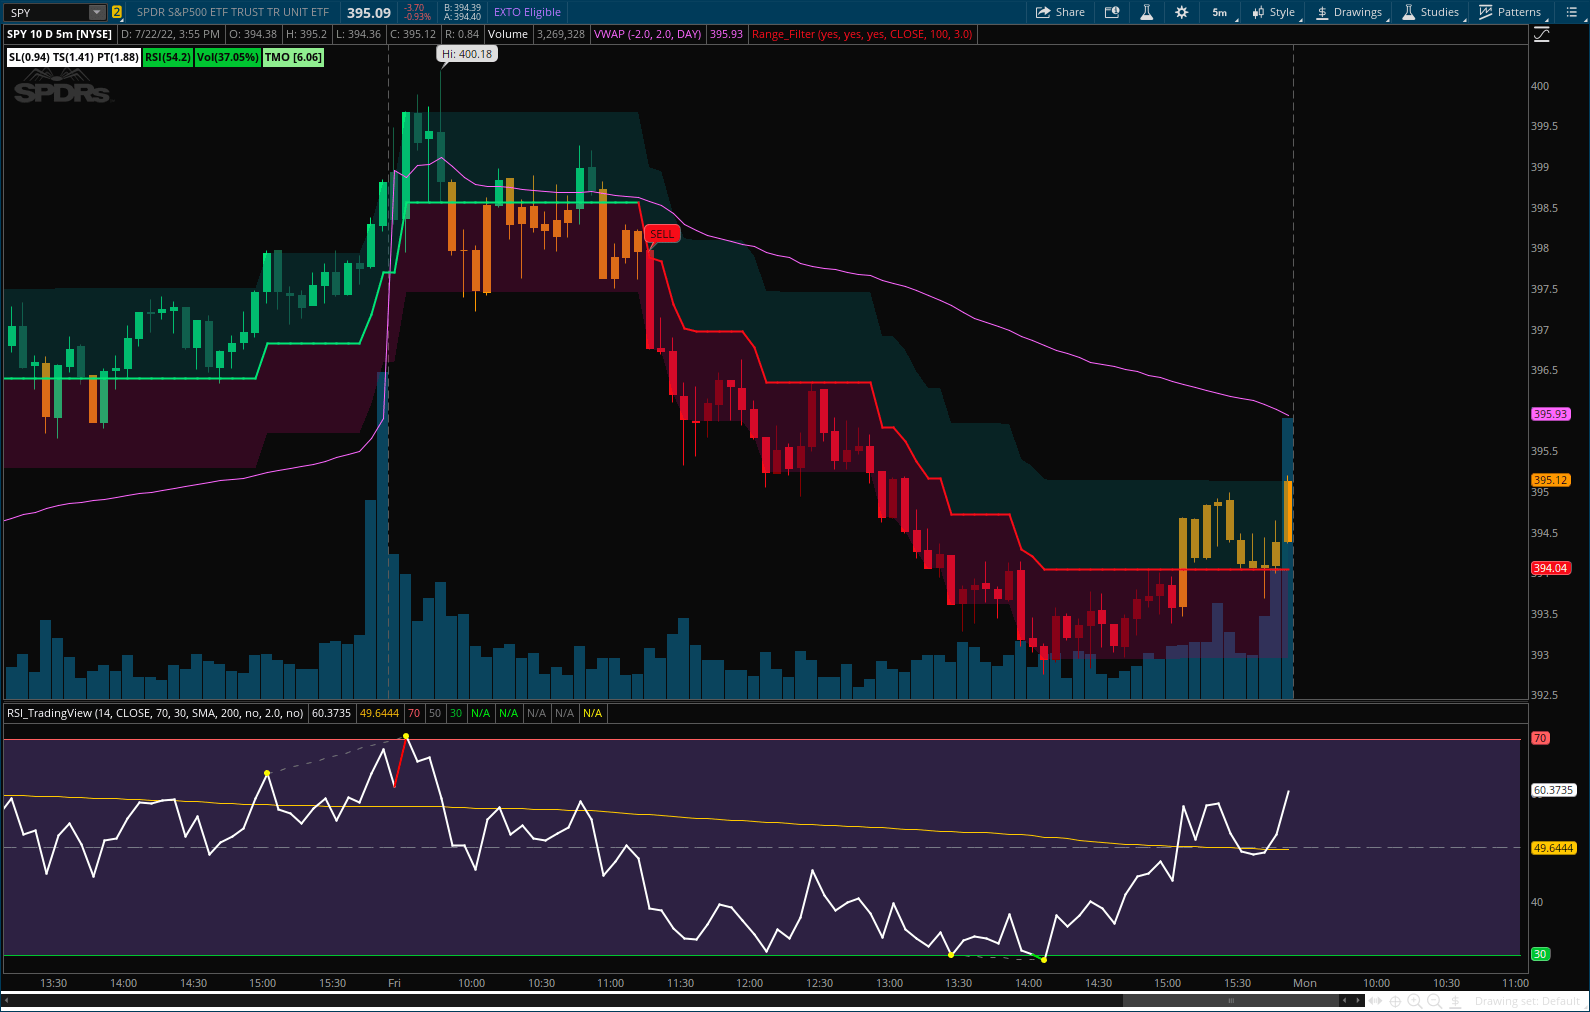Expand the Patterns menu
The image size is (1590, 1012).
[1510, 12]
